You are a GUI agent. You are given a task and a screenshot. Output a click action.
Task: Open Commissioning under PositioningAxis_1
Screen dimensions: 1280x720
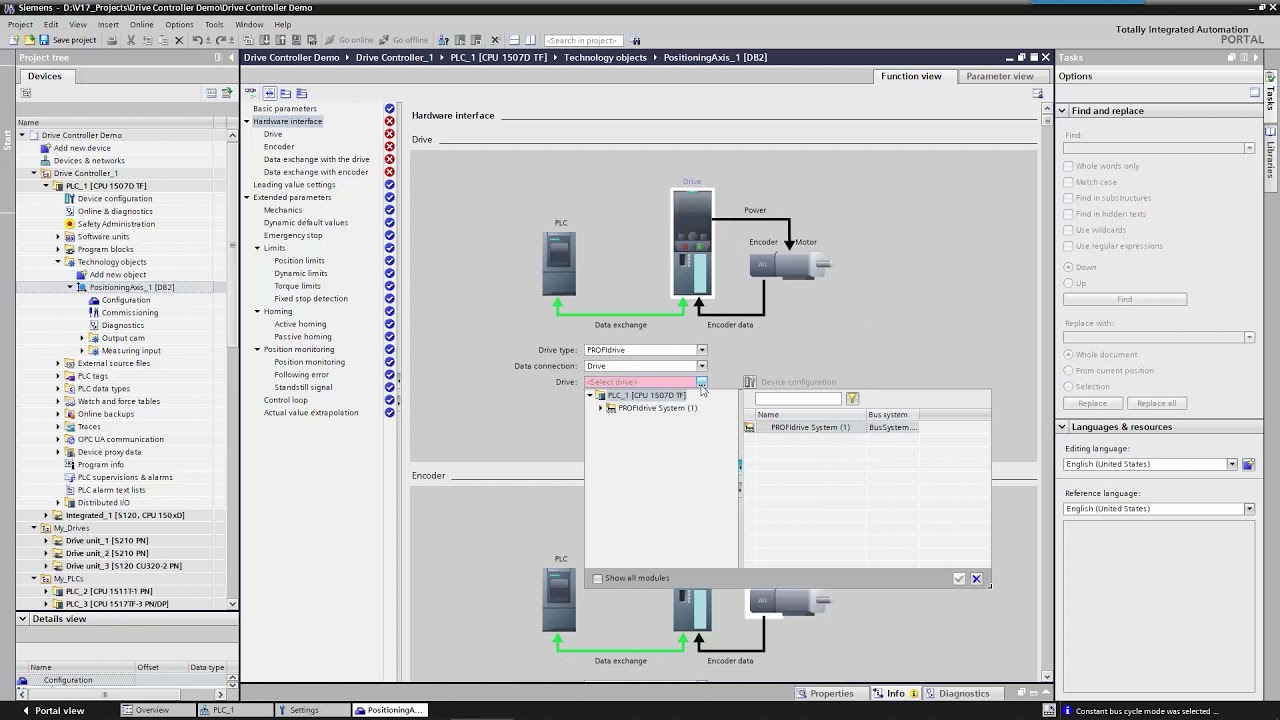tap(130, 313)
